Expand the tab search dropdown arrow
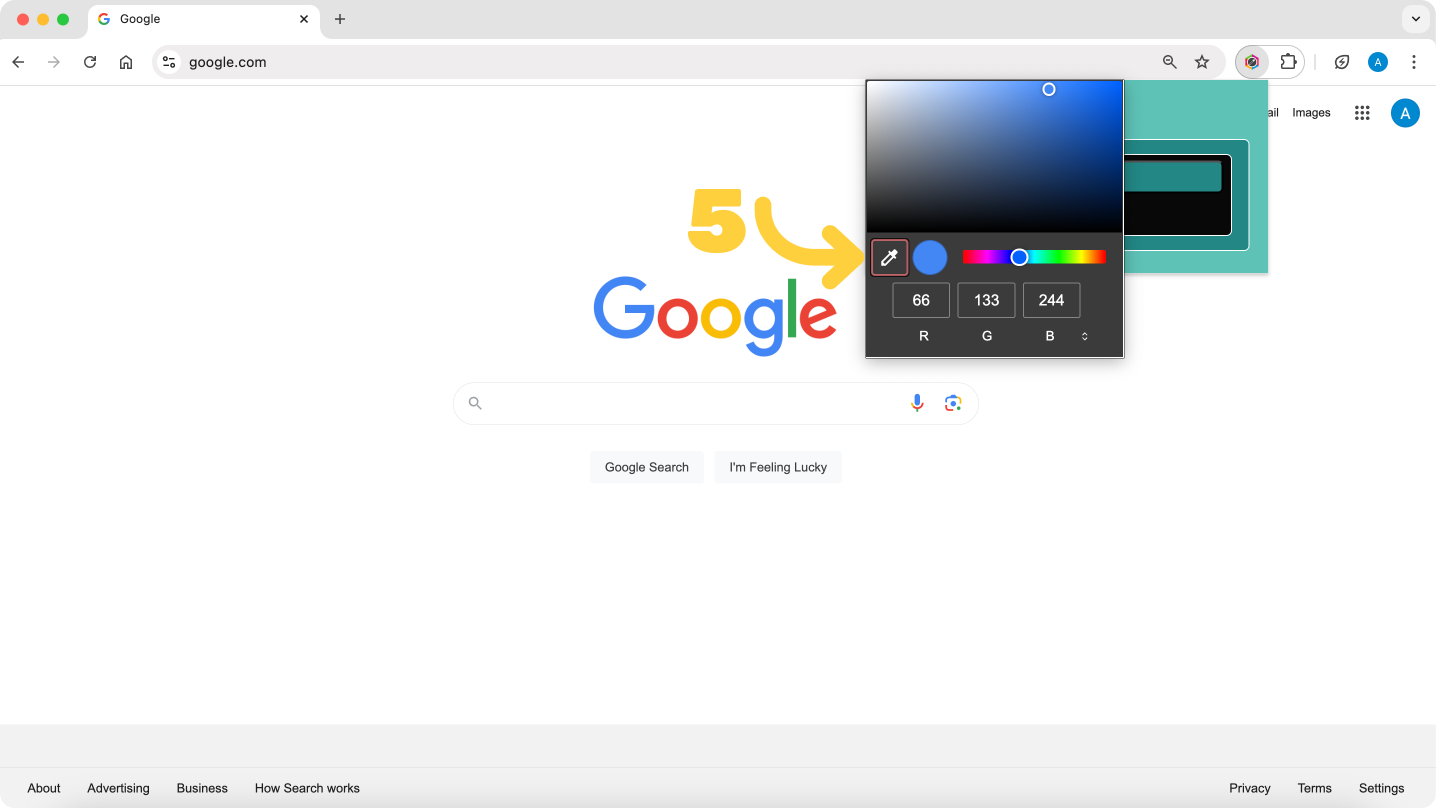Viewport: 1436px width, 808px height. tap(1415, 19)
